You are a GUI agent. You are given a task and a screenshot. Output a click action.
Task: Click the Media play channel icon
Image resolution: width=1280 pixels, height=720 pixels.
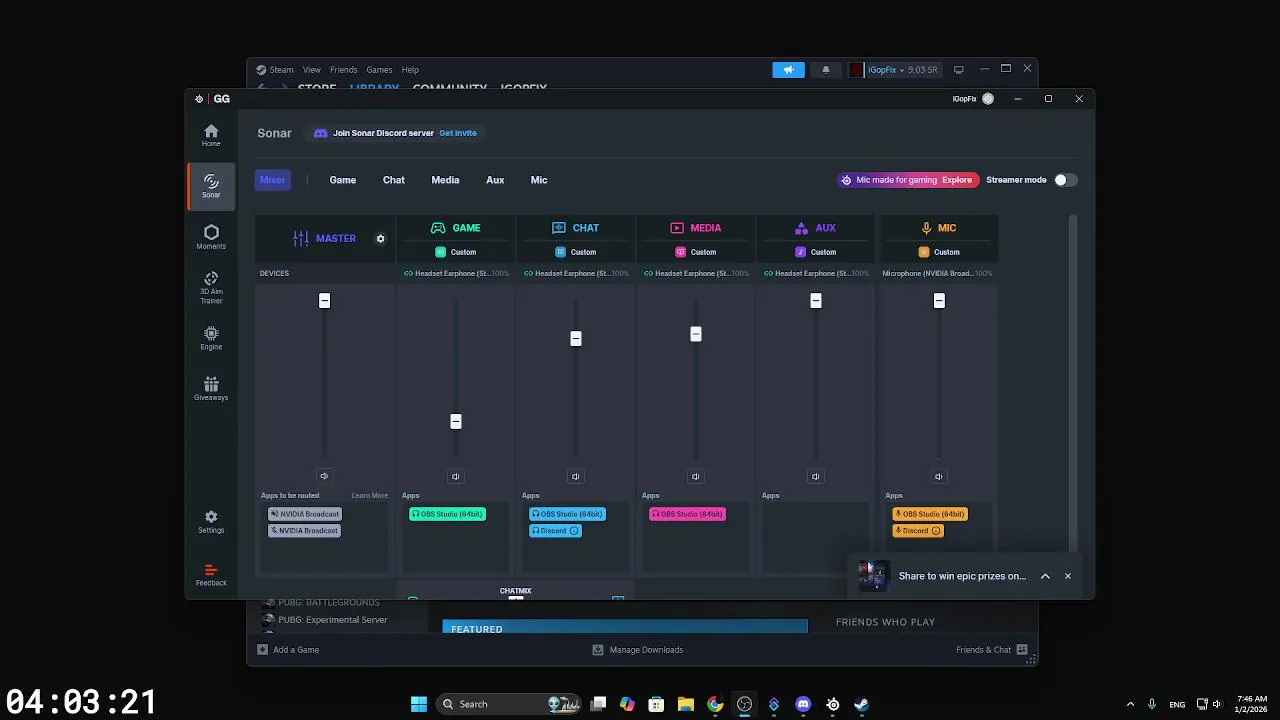pyautogui.click(x=677, y=228)
